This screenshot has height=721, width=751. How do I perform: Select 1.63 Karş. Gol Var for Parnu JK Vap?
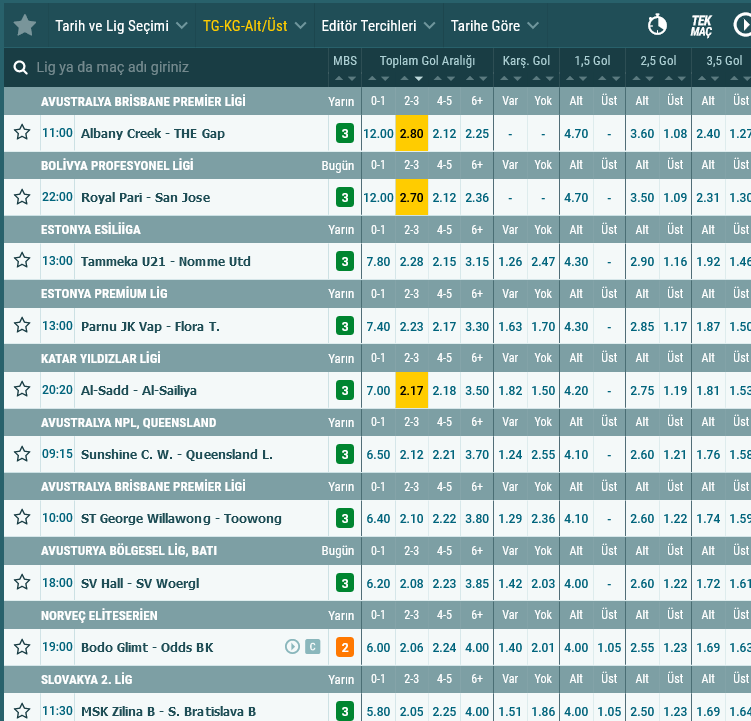pos(510,326)
